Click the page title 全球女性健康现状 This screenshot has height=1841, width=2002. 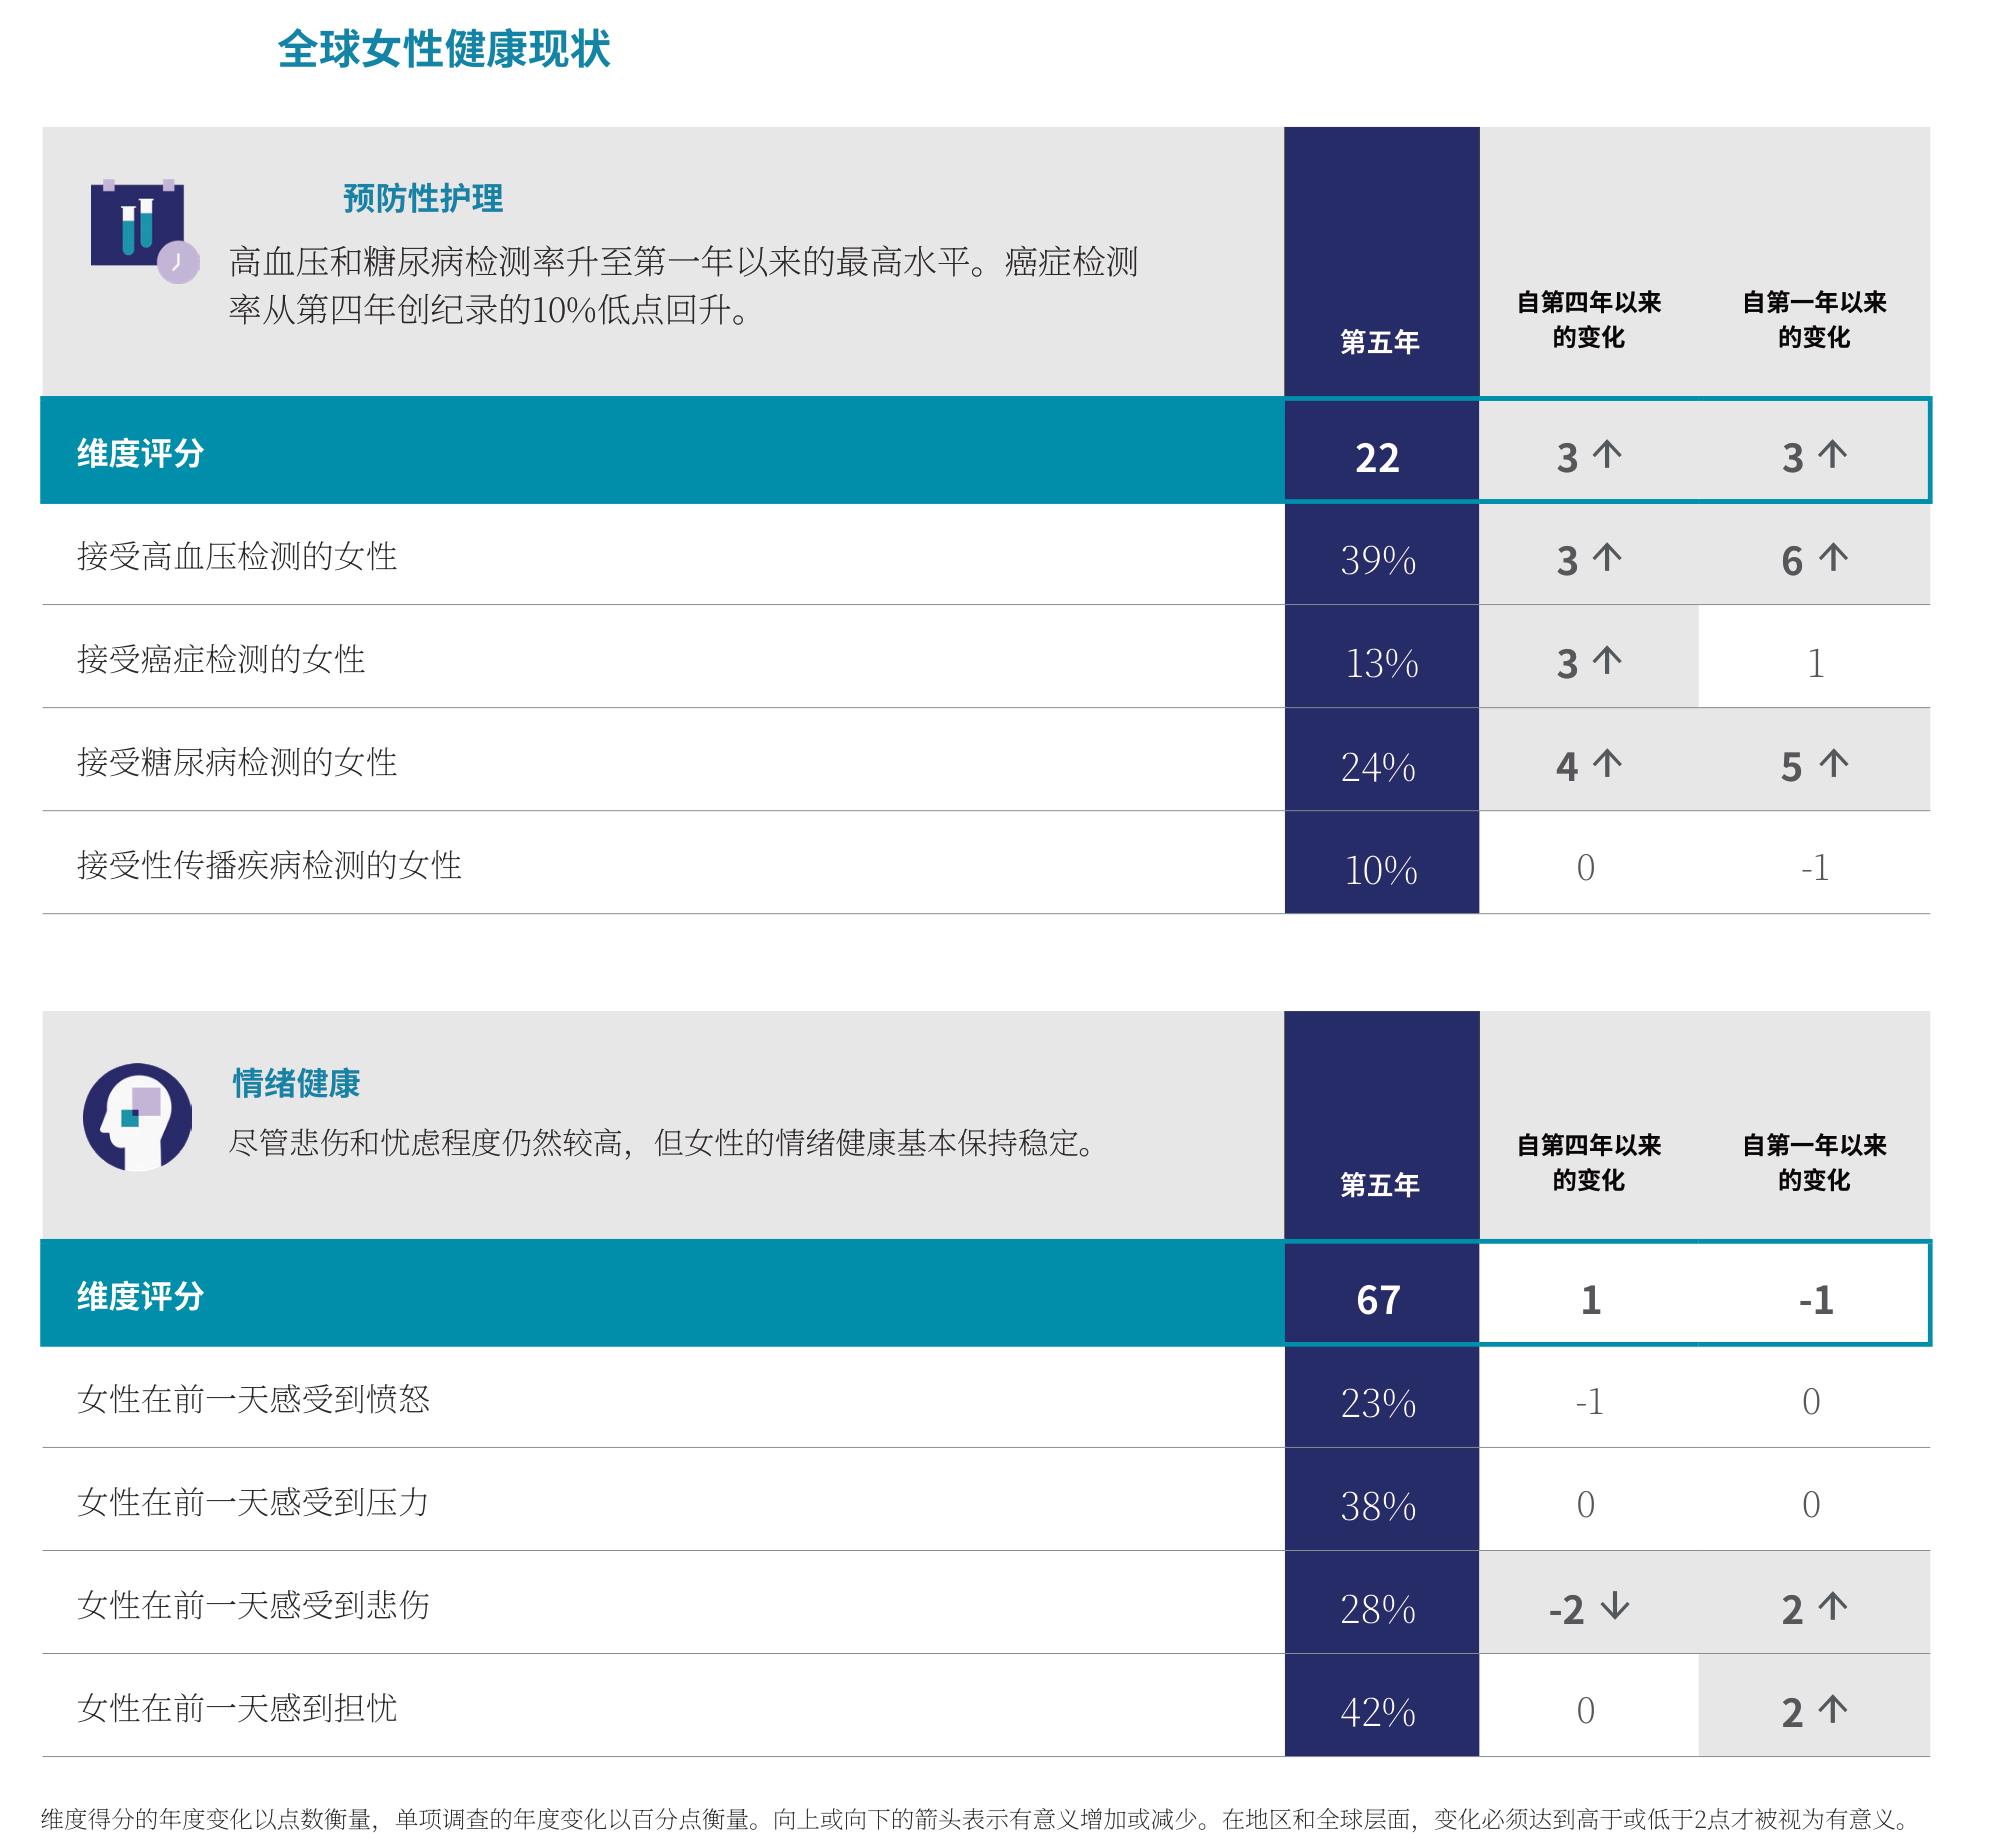(444, 48)
